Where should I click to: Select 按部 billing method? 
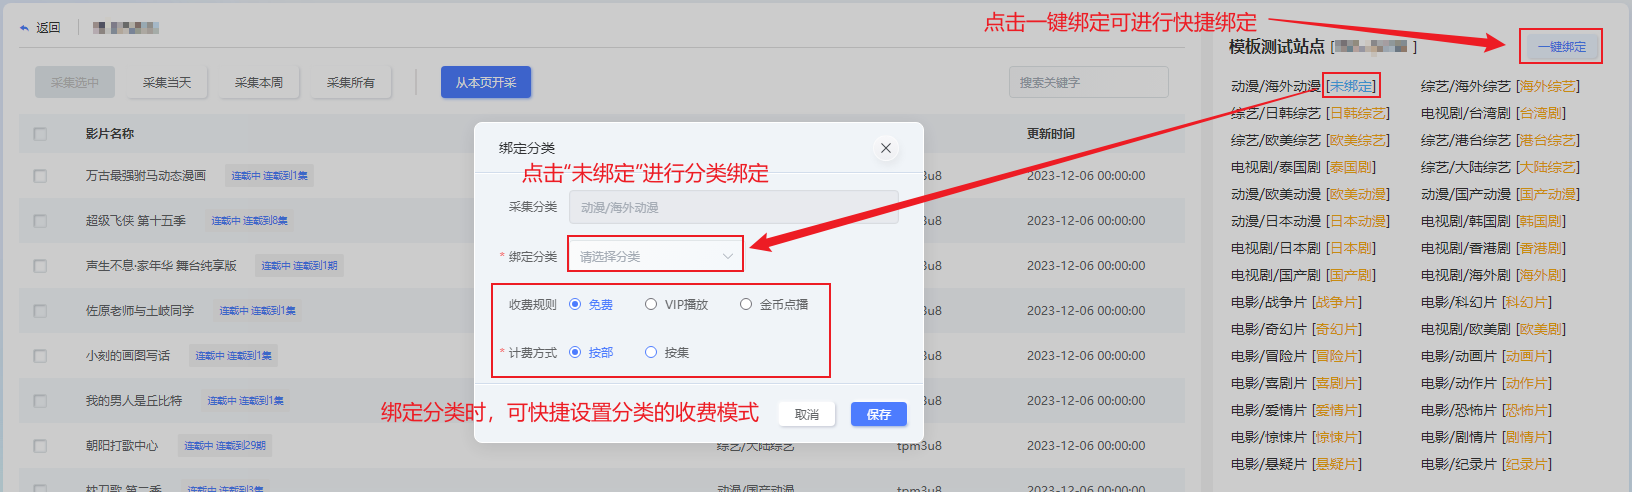point(575,352)
